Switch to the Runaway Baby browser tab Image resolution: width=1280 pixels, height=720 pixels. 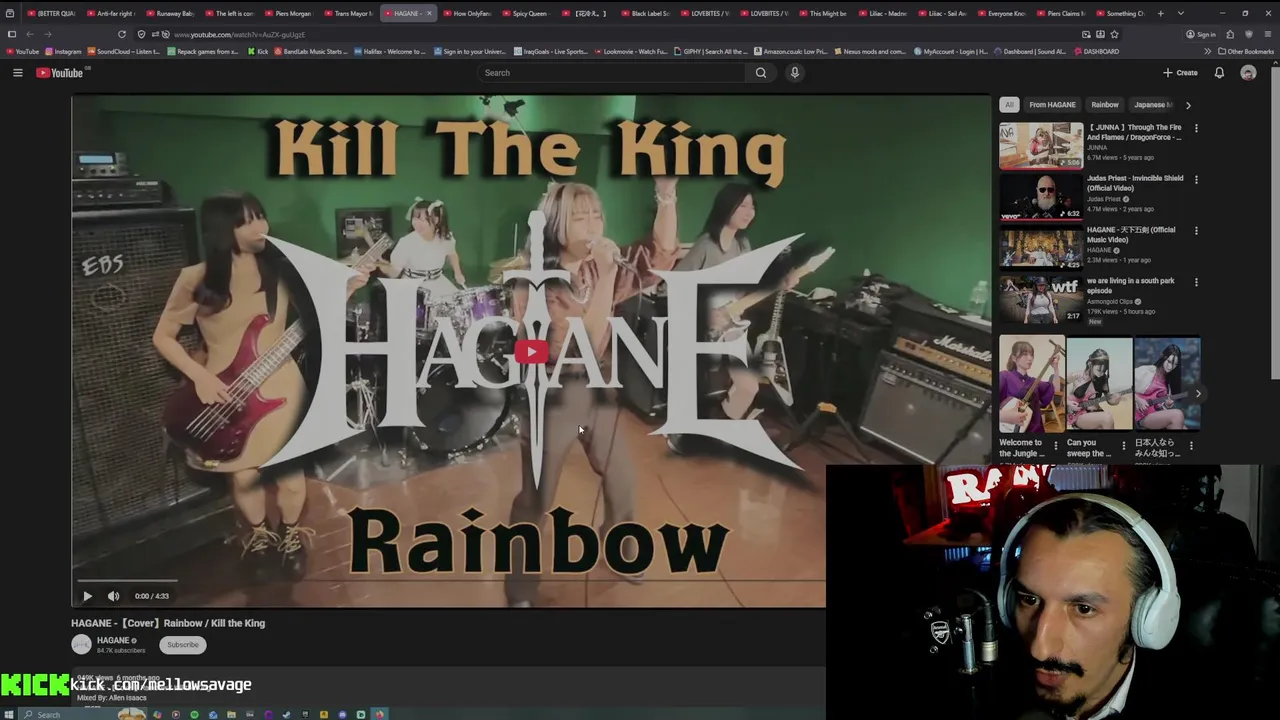(x=172, y=13)
